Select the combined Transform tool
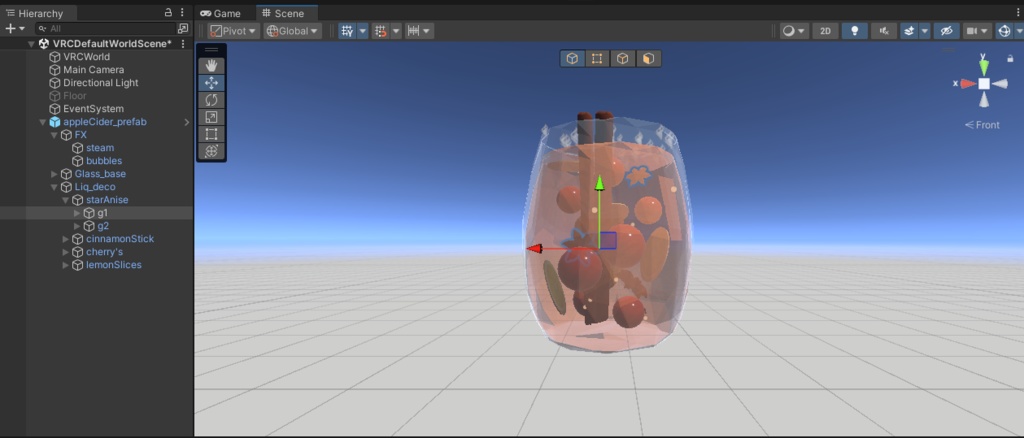 (212, 151)
